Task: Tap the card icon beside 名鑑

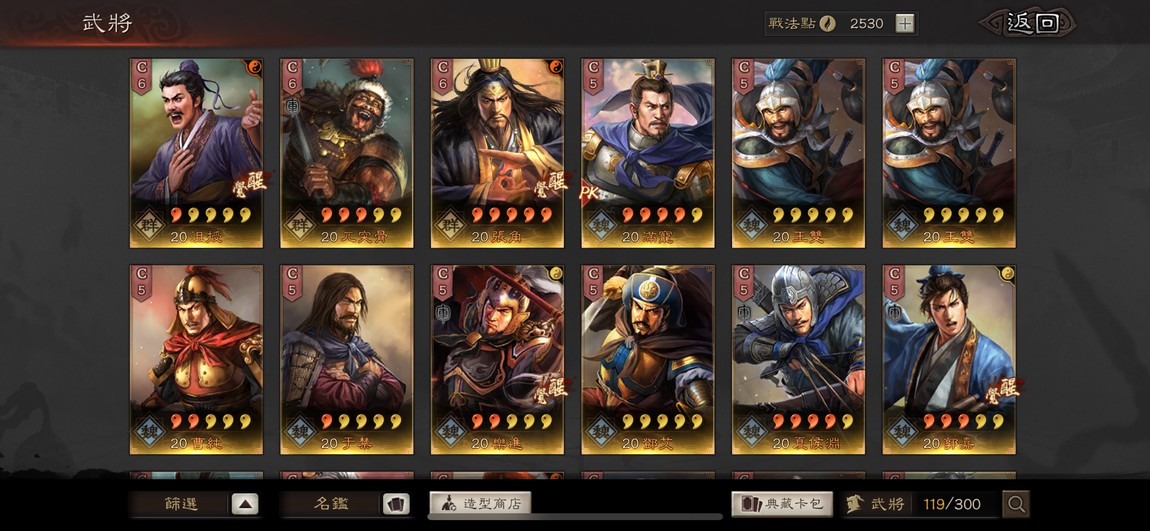Action: pyautogui.click(x=396, y=504)
